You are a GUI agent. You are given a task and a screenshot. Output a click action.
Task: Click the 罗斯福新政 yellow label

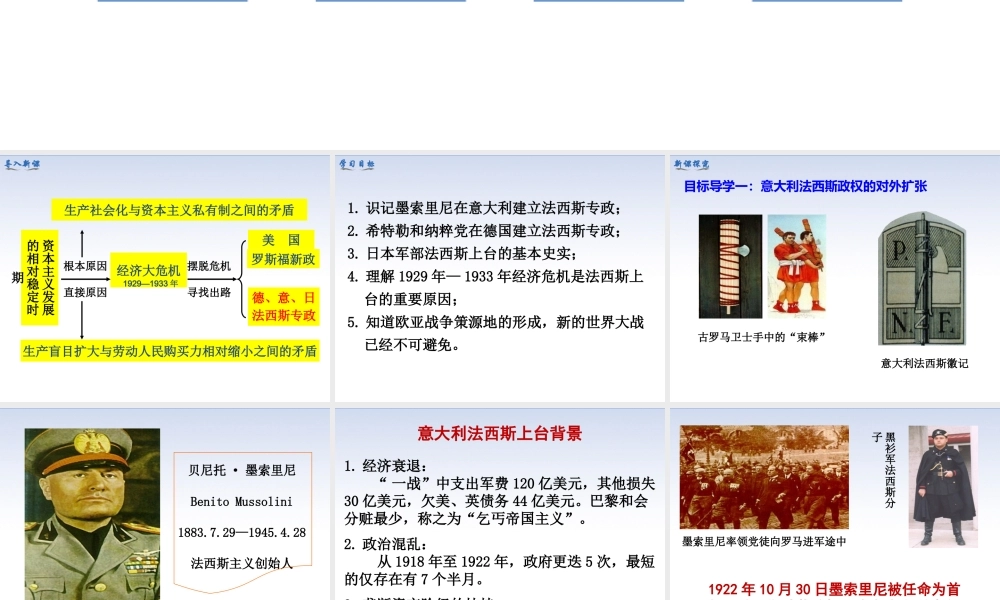click(284, 259)
